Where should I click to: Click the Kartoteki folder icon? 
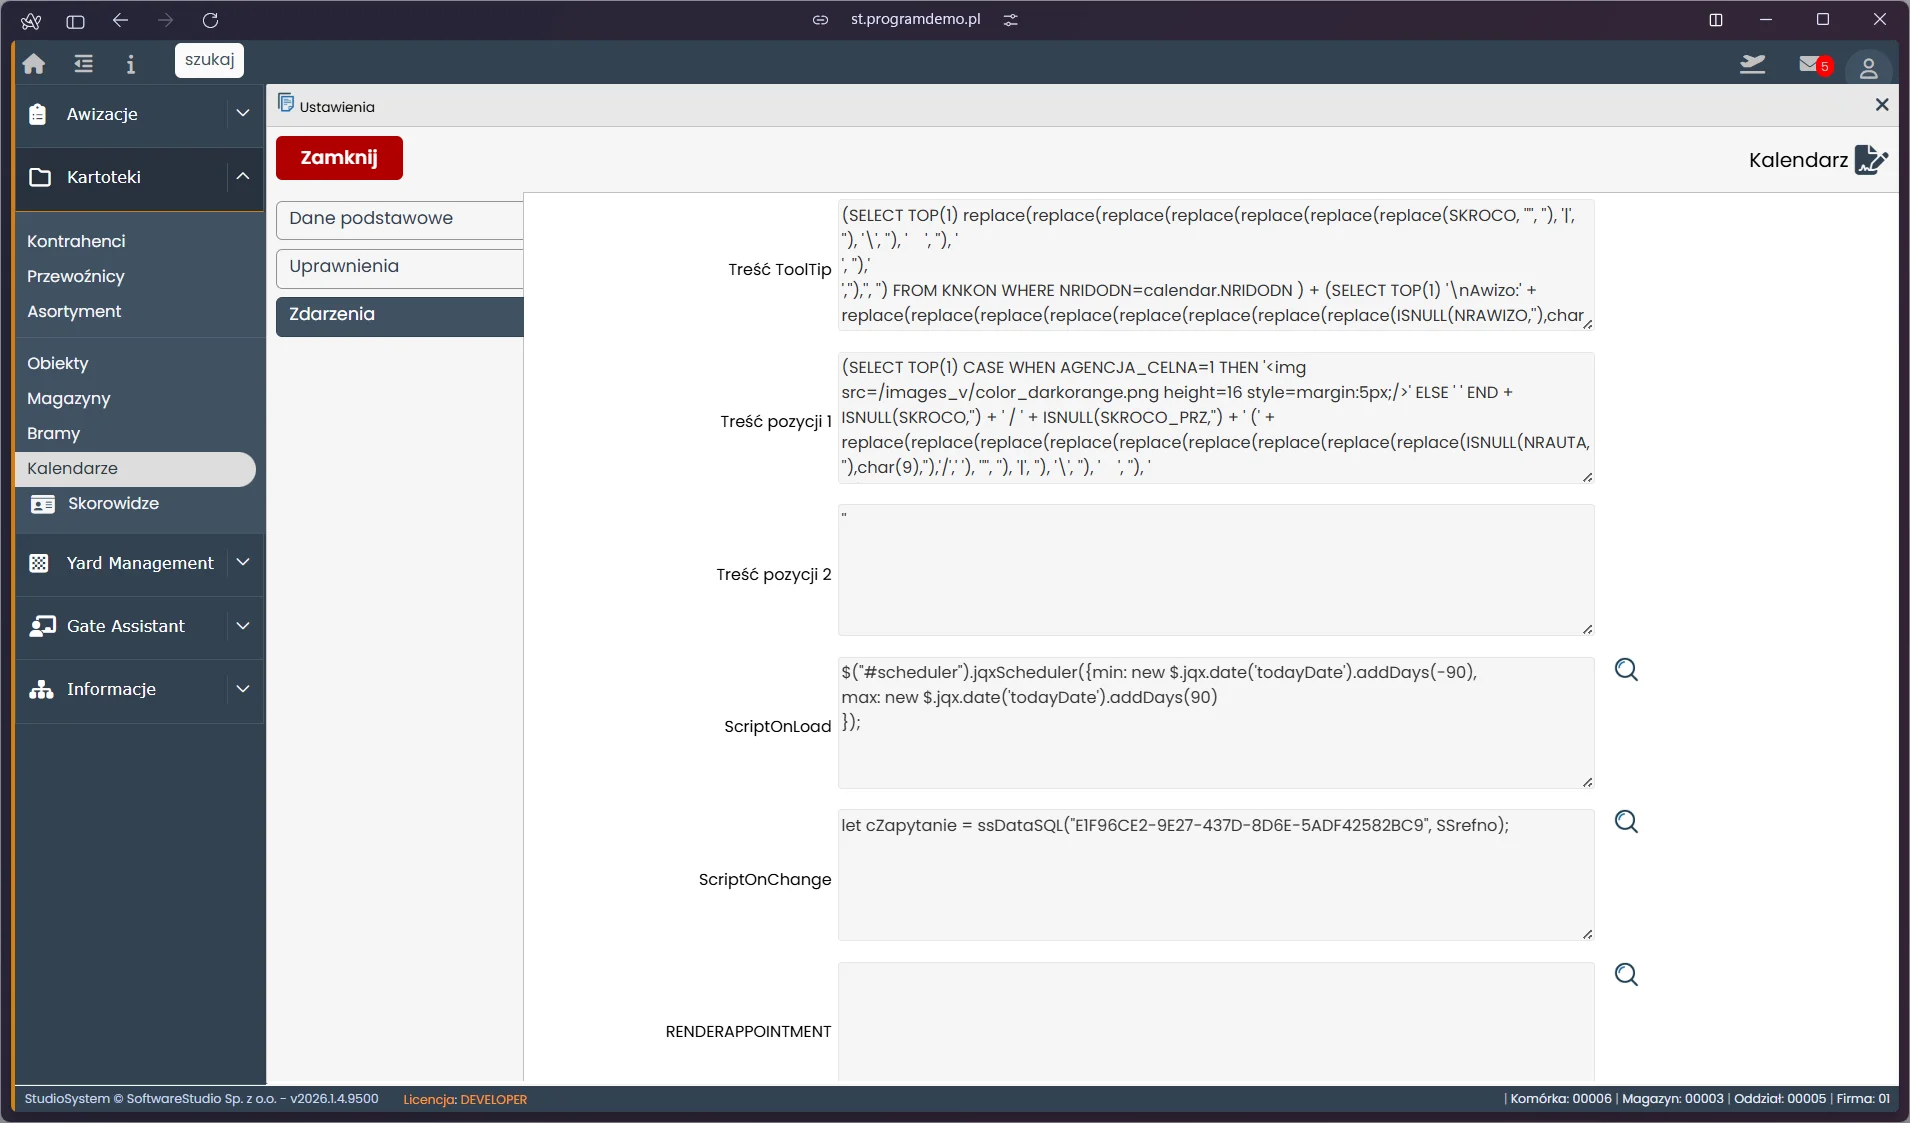[x=40, y=177]
